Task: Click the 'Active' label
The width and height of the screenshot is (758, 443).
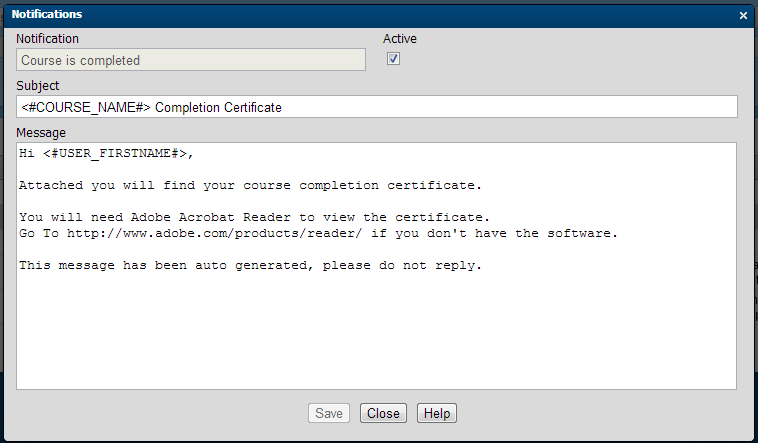Action: 400,39
